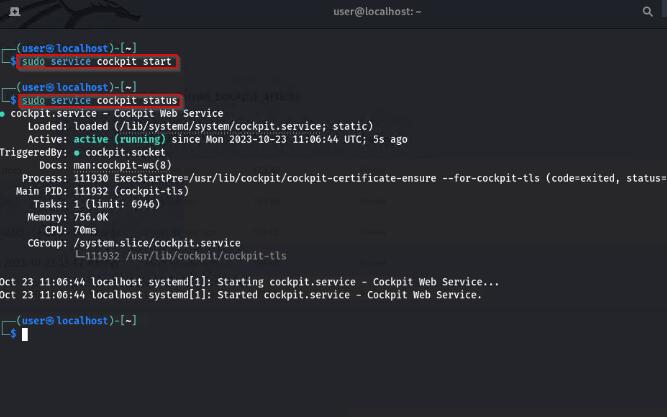Click the green 'active (running)' status text
Image resolution: width=667 pixels, height=417 pixels.
[x=115, y=139]
